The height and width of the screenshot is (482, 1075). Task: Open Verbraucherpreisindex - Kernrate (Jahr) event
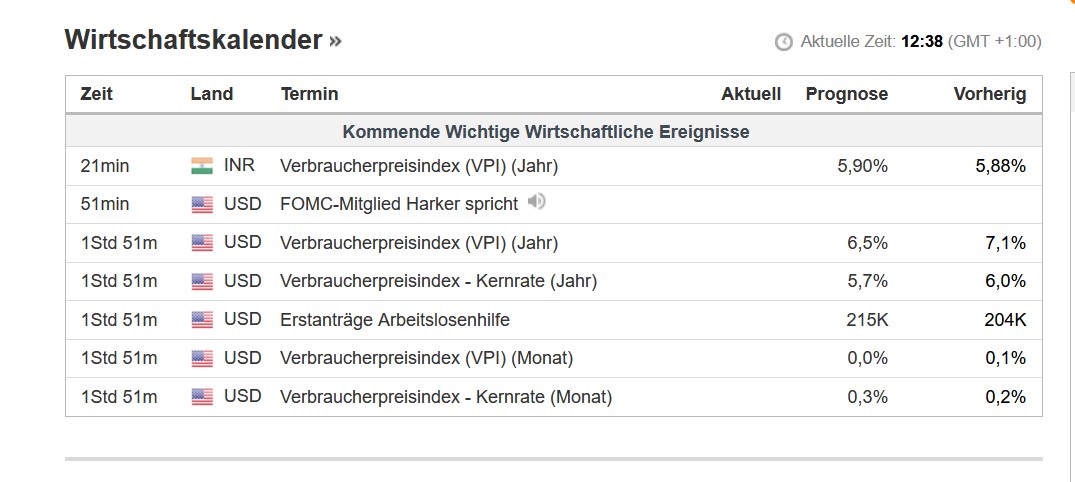tap(439, 282)
